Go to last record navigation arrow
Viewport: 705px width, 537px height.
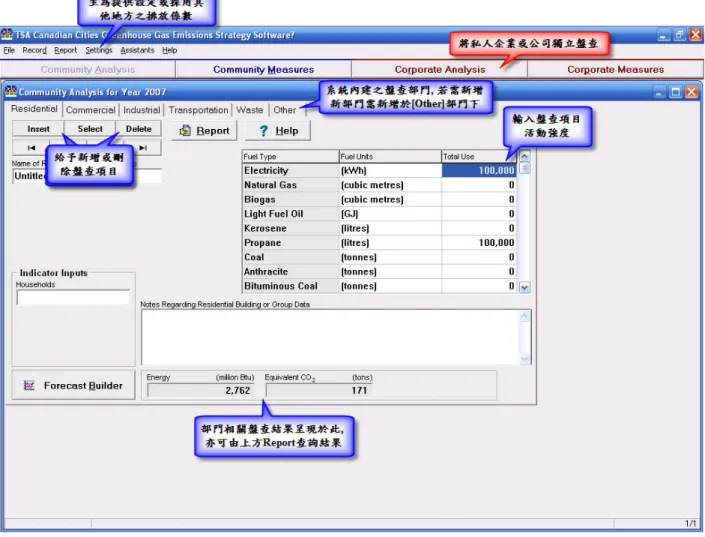coord(143,148)
